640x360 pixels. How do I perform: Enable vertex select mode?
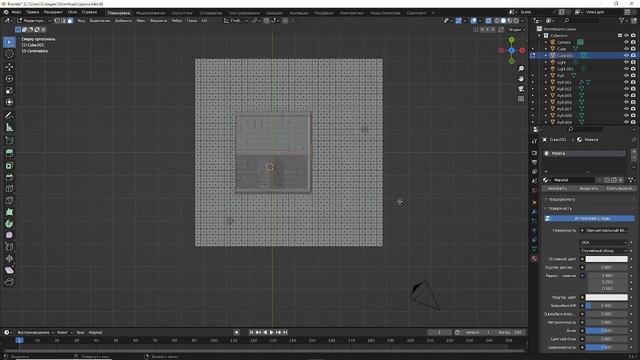(x=57, y=20)
